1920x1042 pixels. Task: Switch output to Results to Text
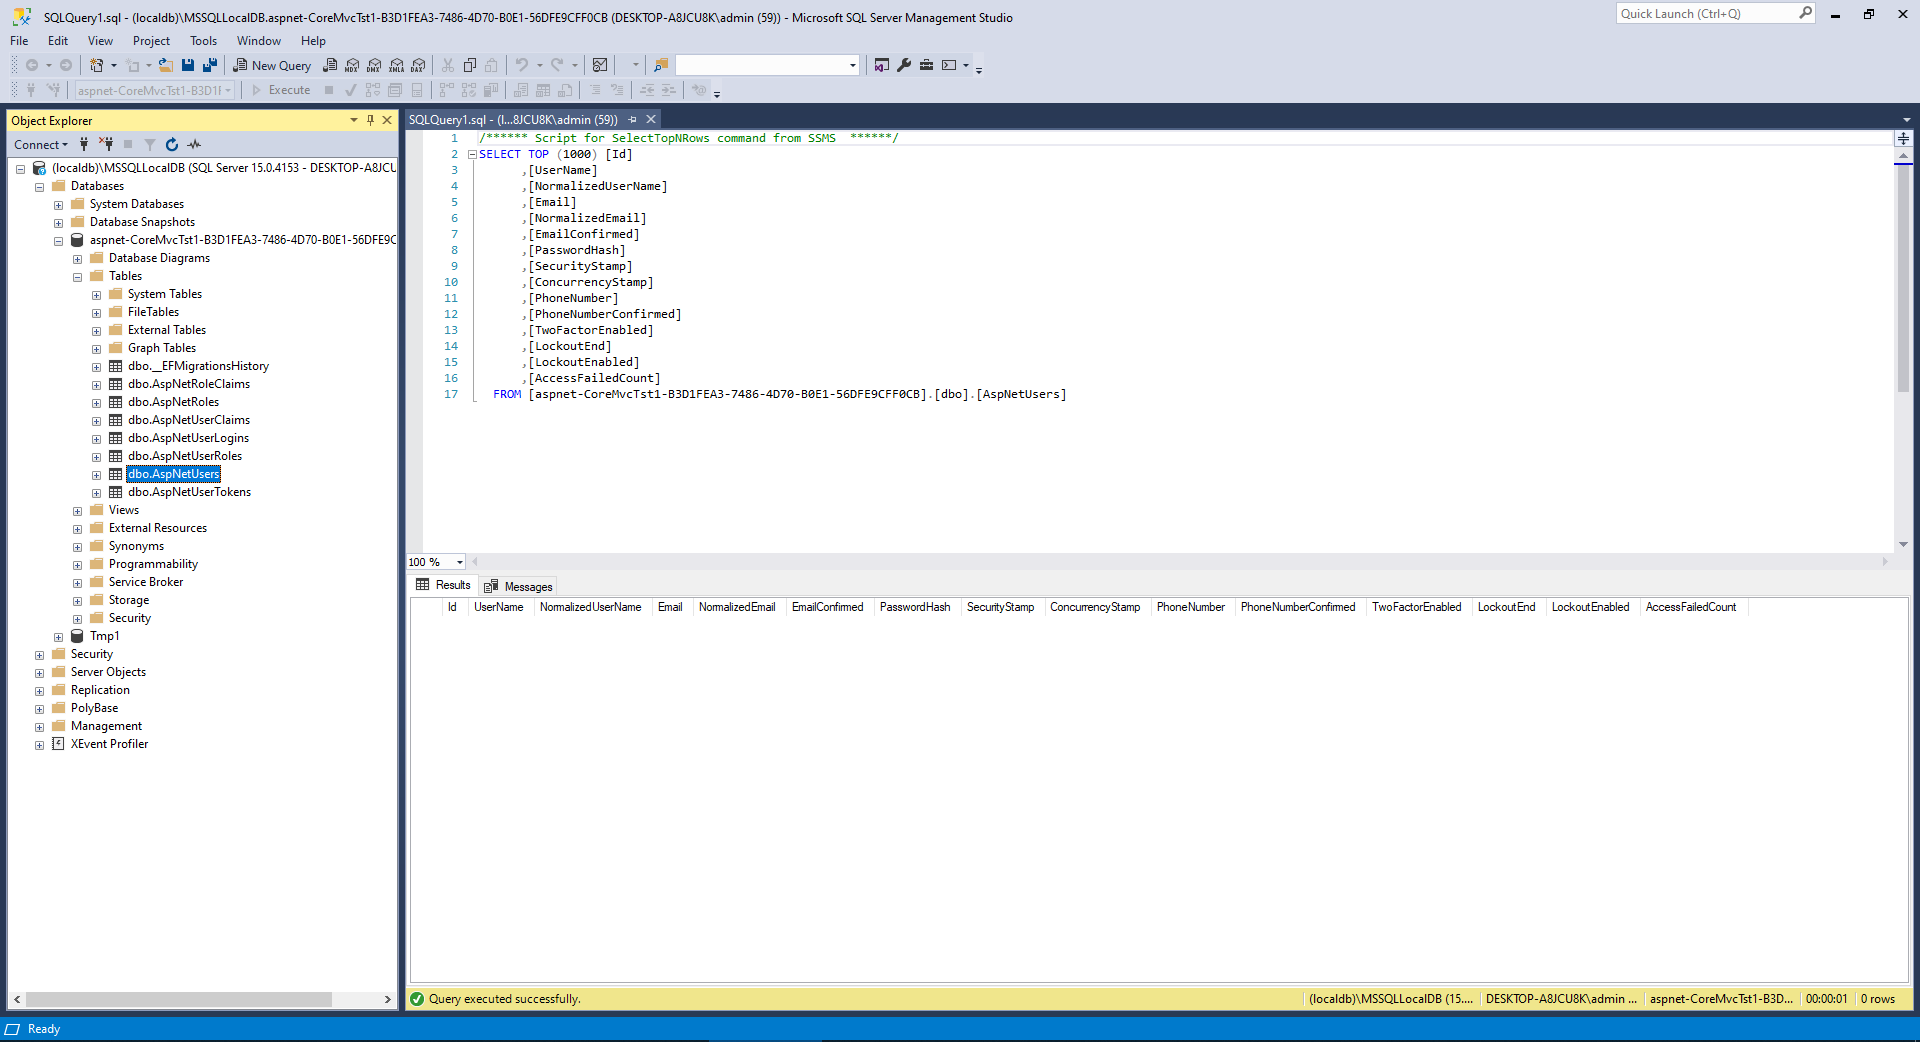coord(521,90)
